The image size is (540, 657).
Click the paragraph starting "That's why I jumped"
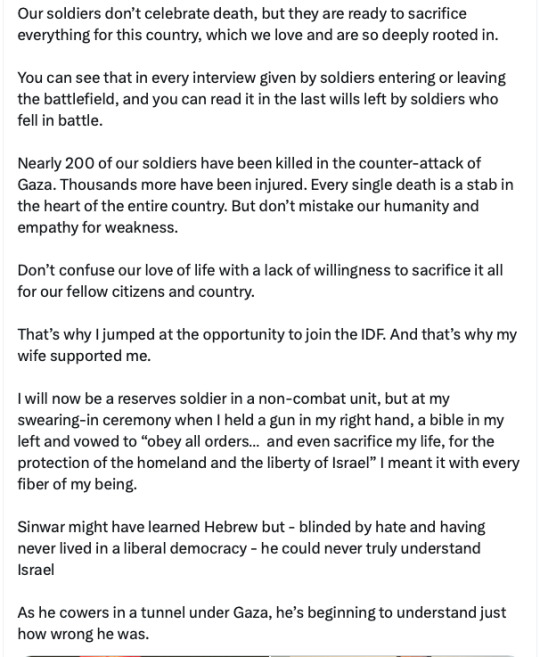[x=267, y=345]
